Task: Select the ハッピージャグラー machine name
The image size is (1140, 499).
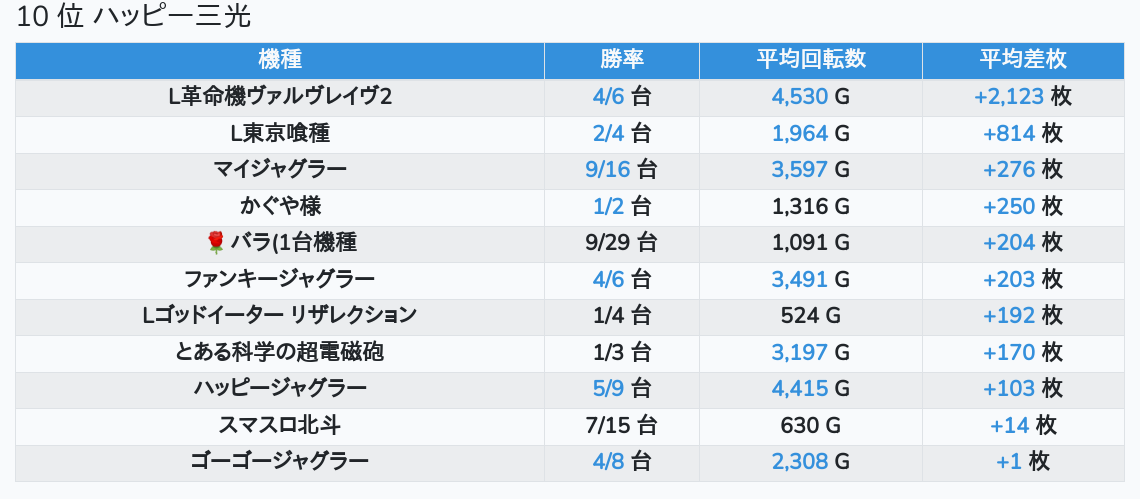Action: point(280,388)
